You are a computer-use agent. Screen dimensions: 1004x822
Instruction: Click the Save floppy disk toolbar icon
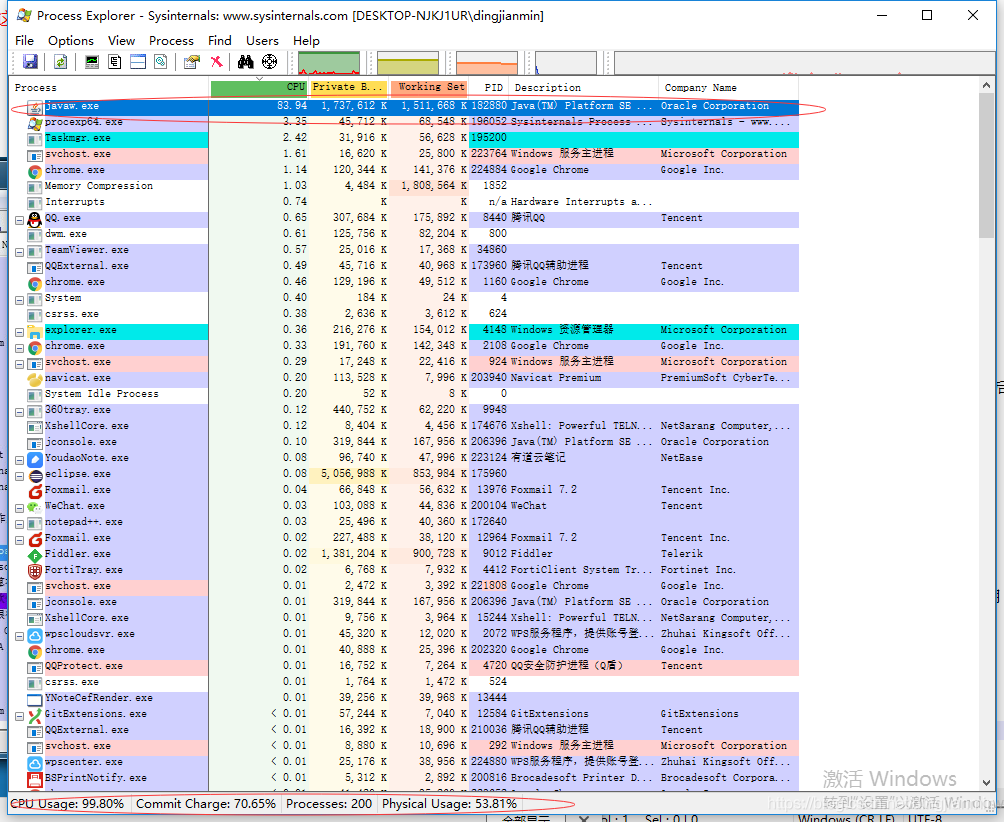pyautogui.click(x=30, y=62)
